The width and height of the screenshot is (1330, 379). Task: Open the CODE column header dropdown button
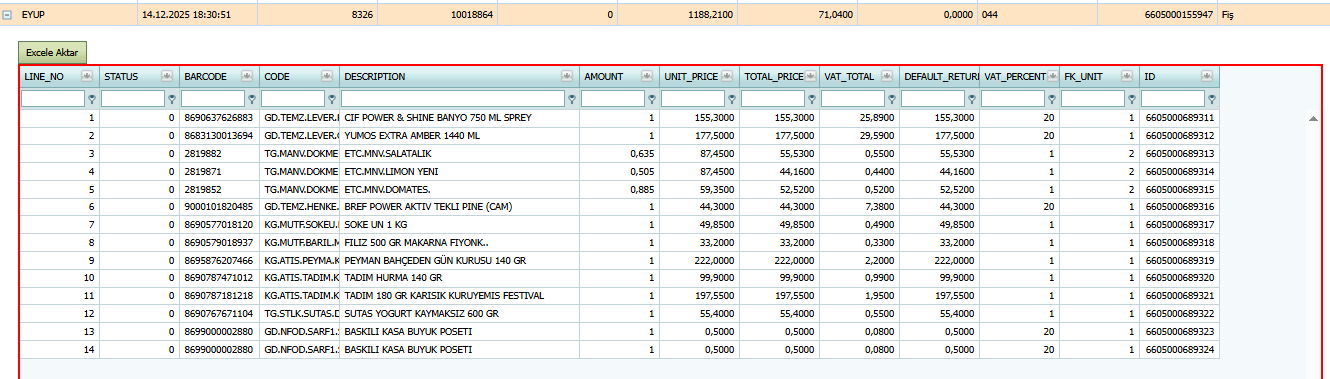(x=327, y=77)
